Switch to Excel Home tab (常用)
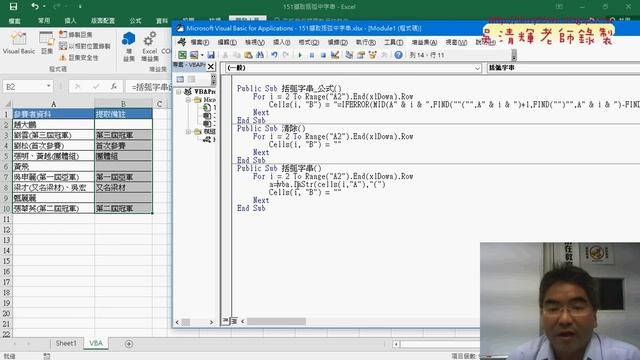 point(44,20)
